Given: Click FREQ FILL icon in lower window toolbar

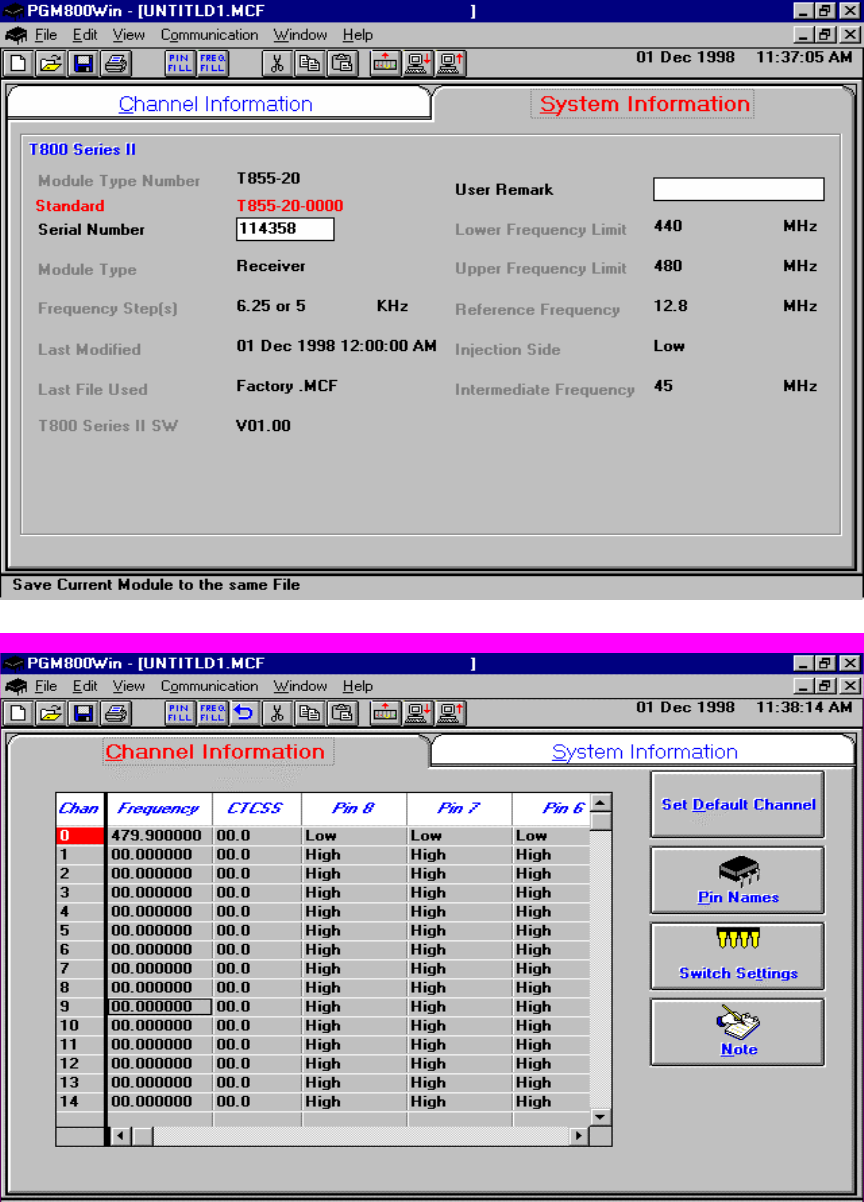Looking at the screenshot, I should click(212, 712).
